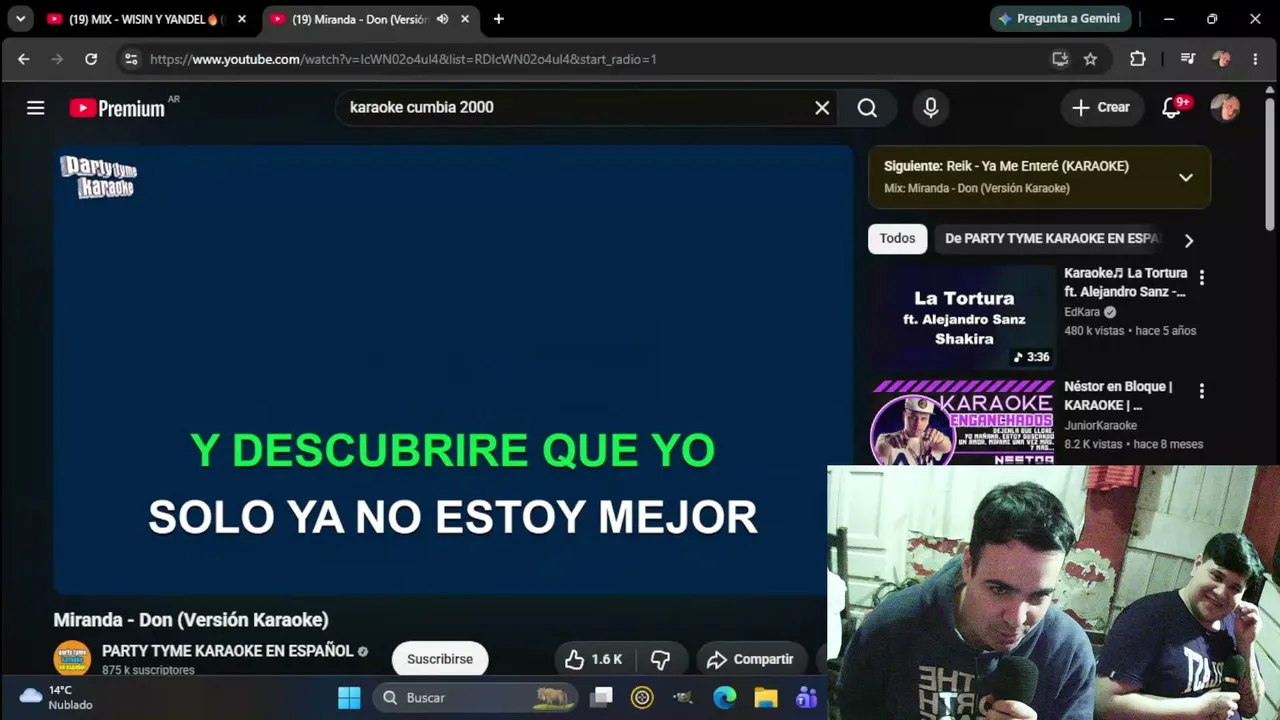1280x720 pixels.
Task: Open the YouTube hamburger guide menu
Action: 36,108
